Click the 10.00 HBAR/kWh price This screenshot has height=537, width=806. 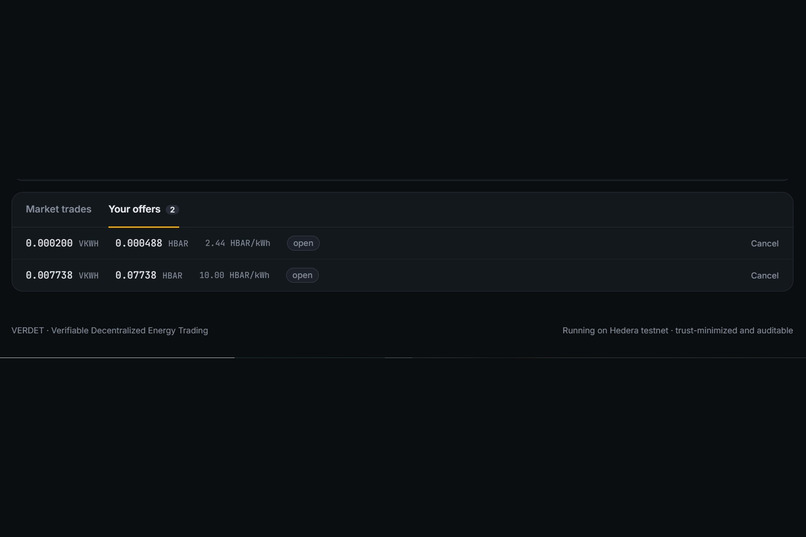tap(234, 275)
